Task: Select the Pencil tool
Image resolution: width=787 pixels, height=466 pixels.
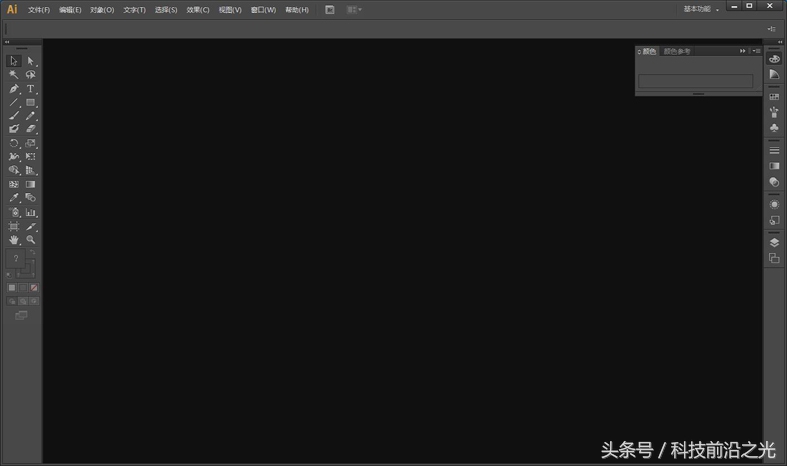Action: 31,115
